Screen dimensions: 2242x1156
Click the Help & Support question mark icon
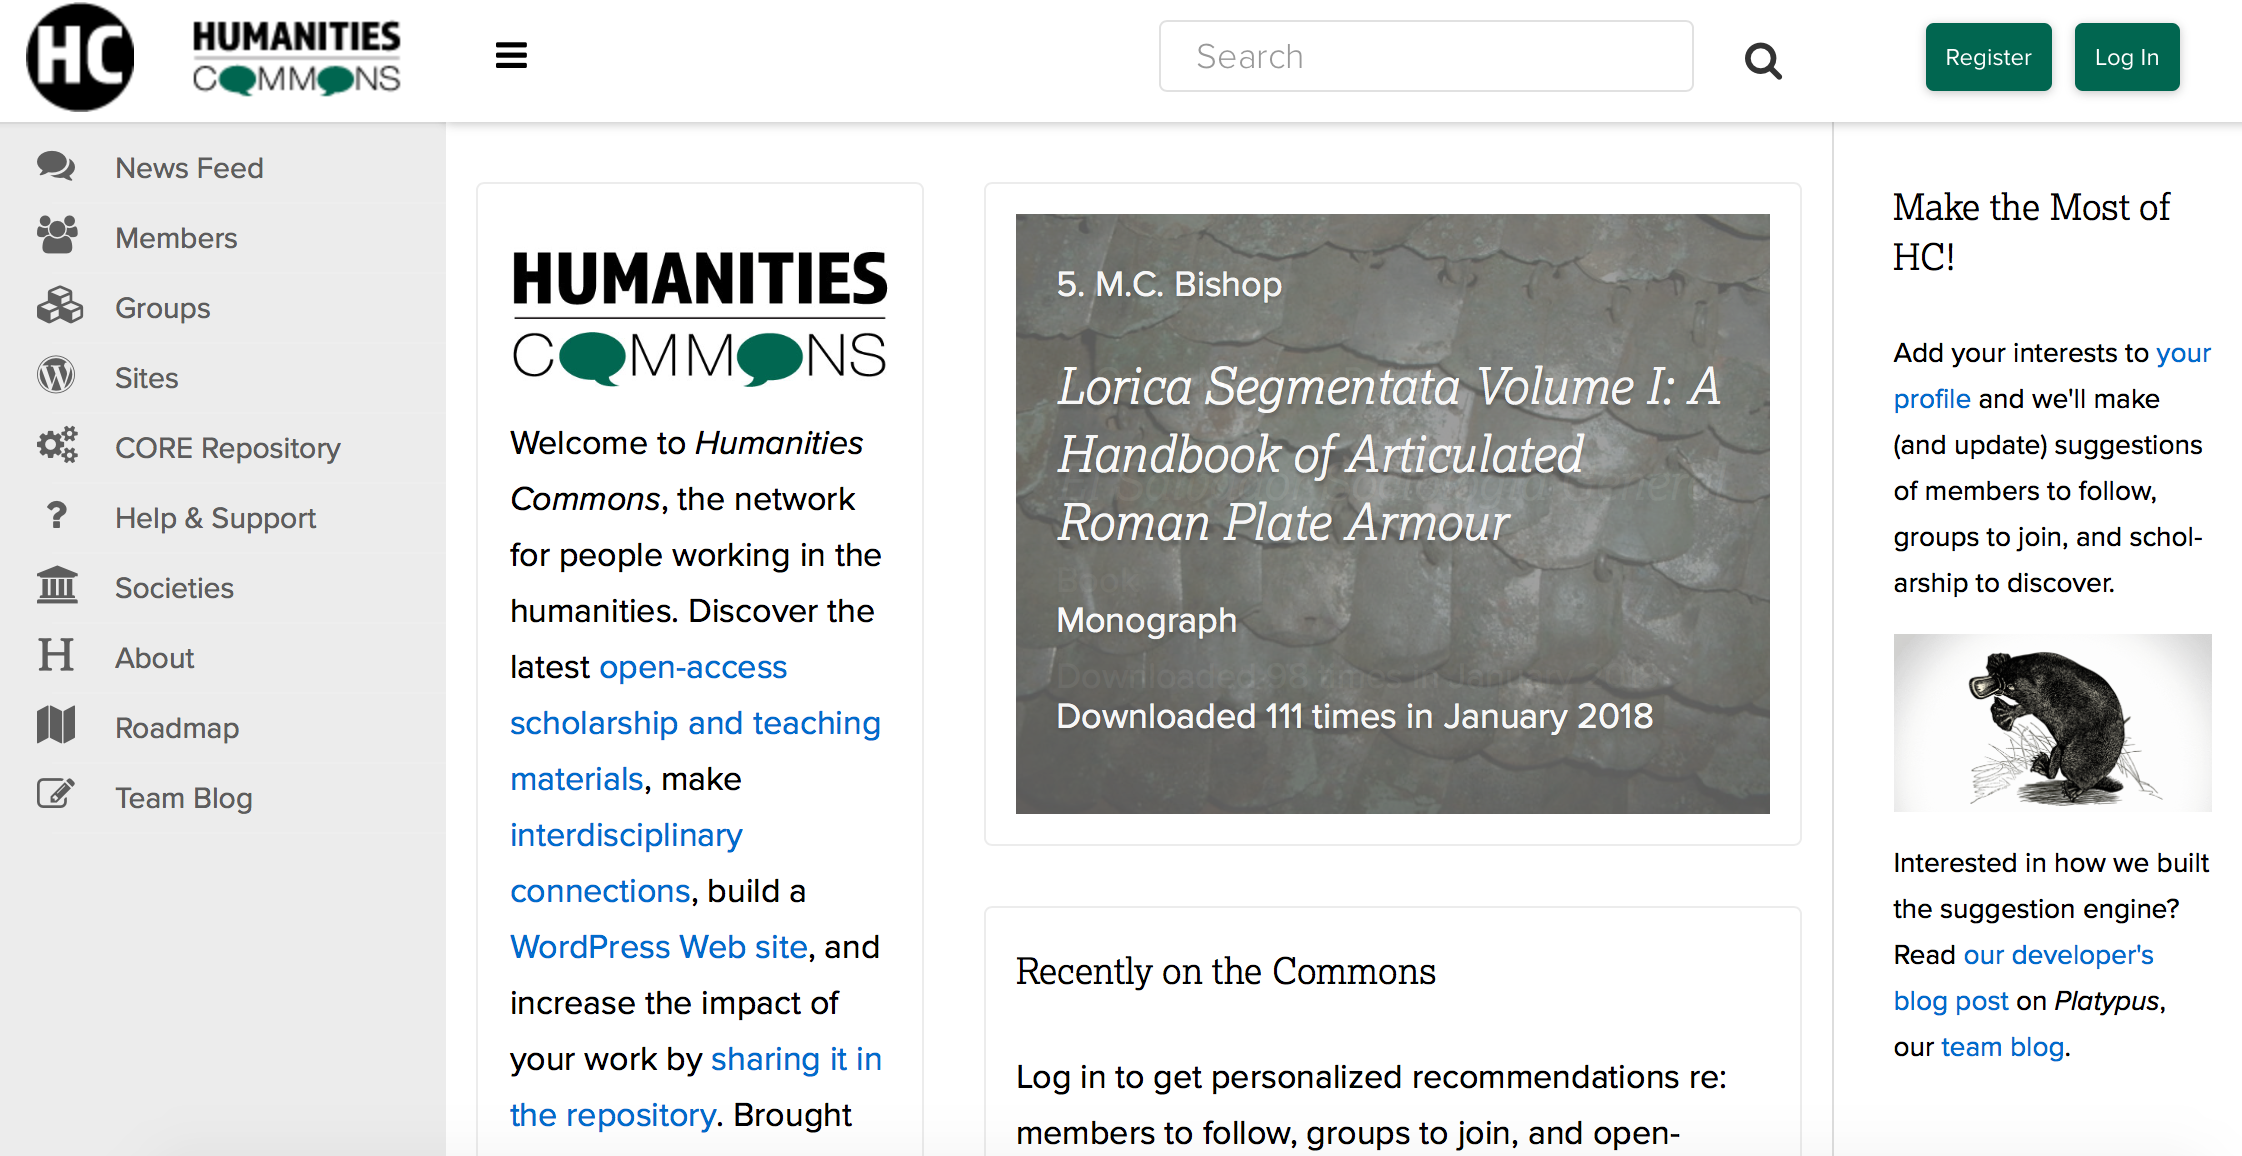coord(56,516)
